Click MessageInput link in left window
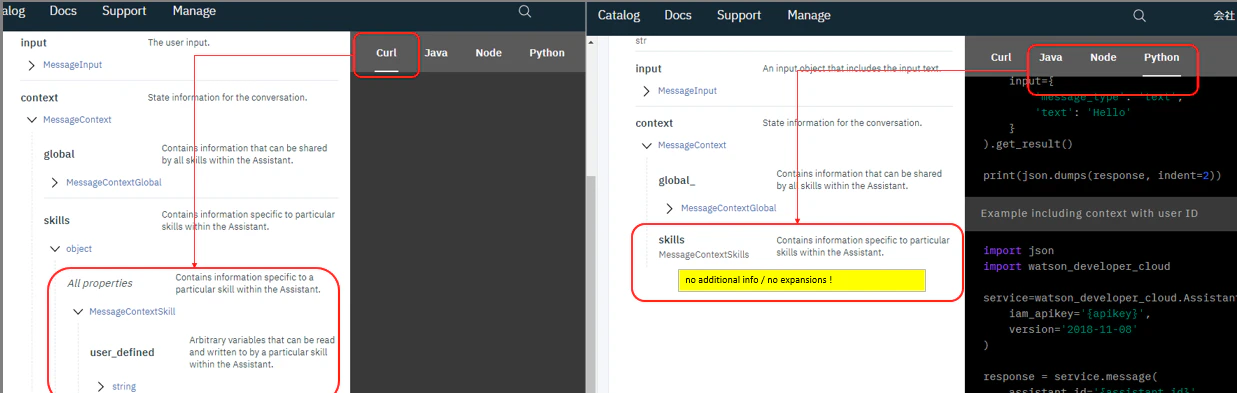 (72, 65)
